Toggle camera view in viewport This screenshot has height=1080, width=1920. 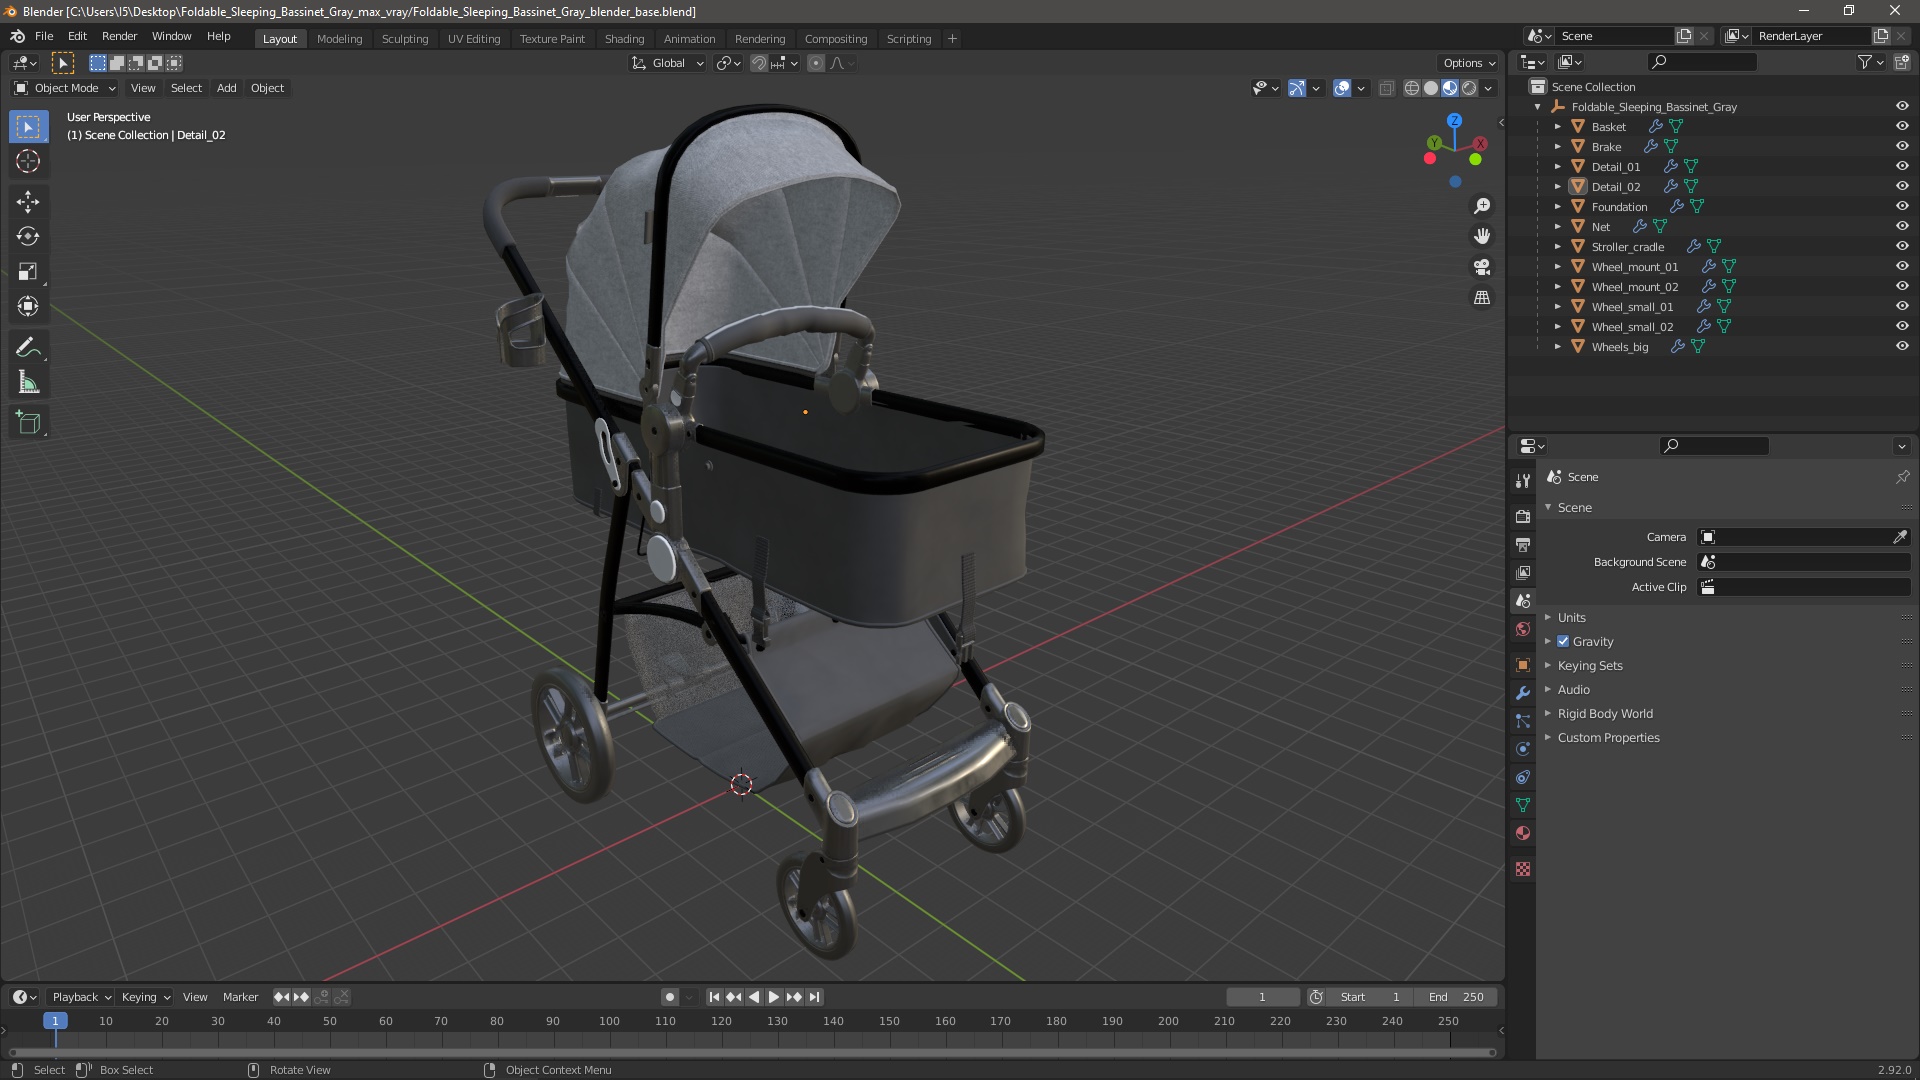1482,267
